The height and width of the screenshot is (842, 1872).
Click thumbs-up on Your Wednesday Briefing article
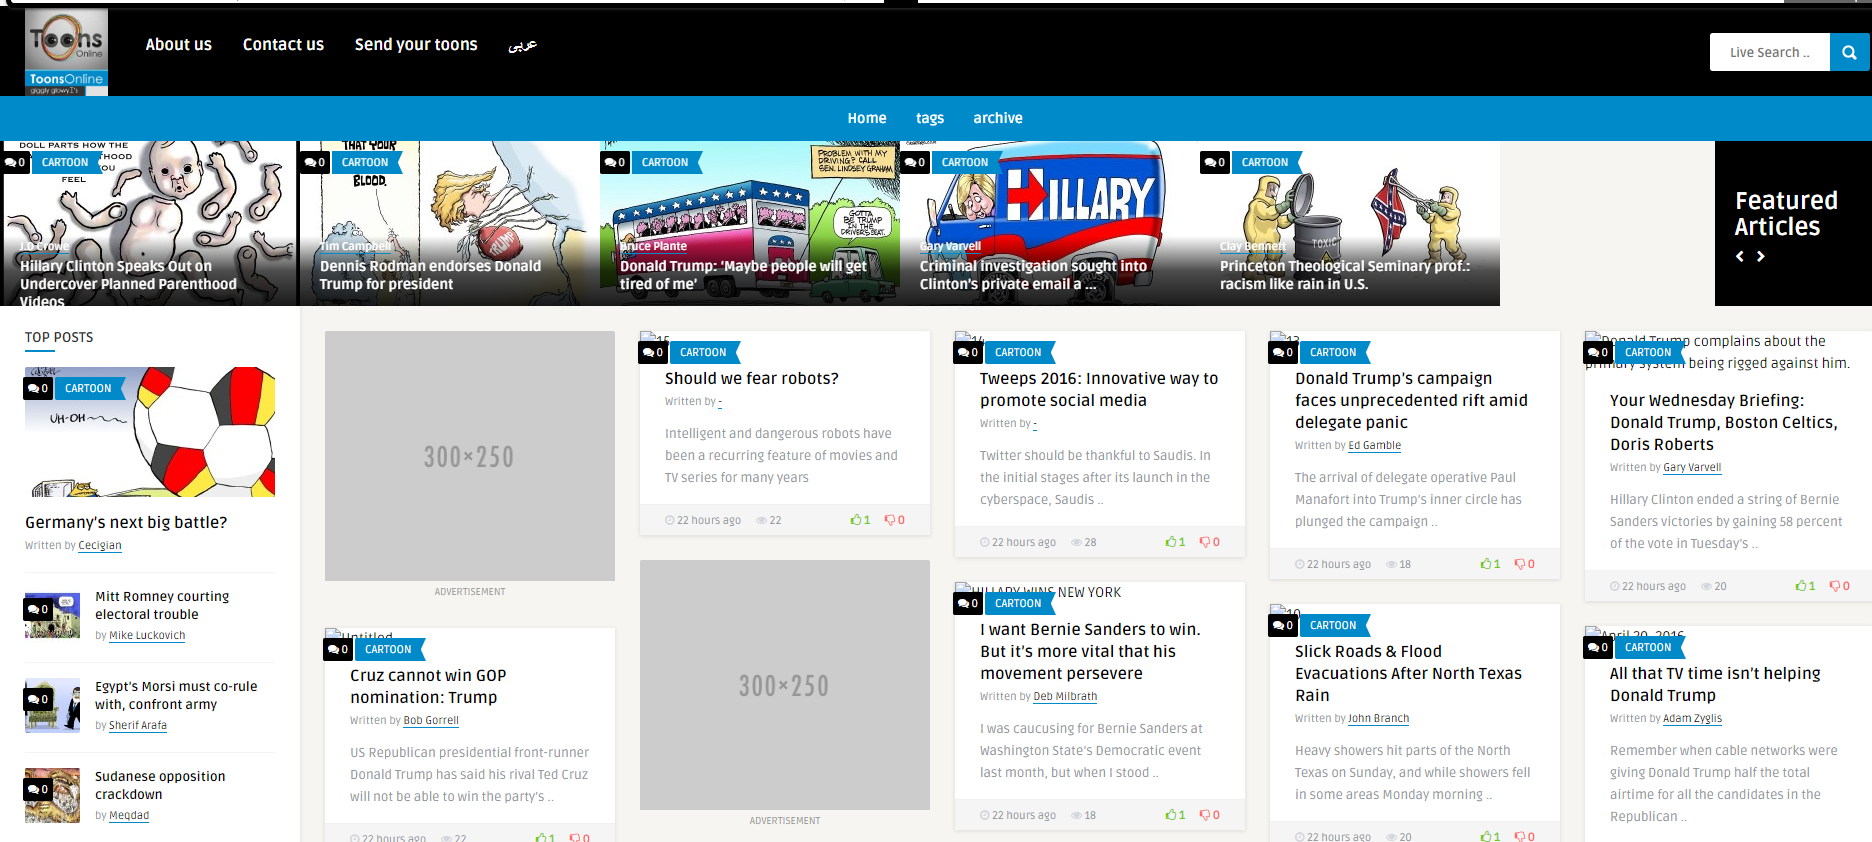[1801, 586]
